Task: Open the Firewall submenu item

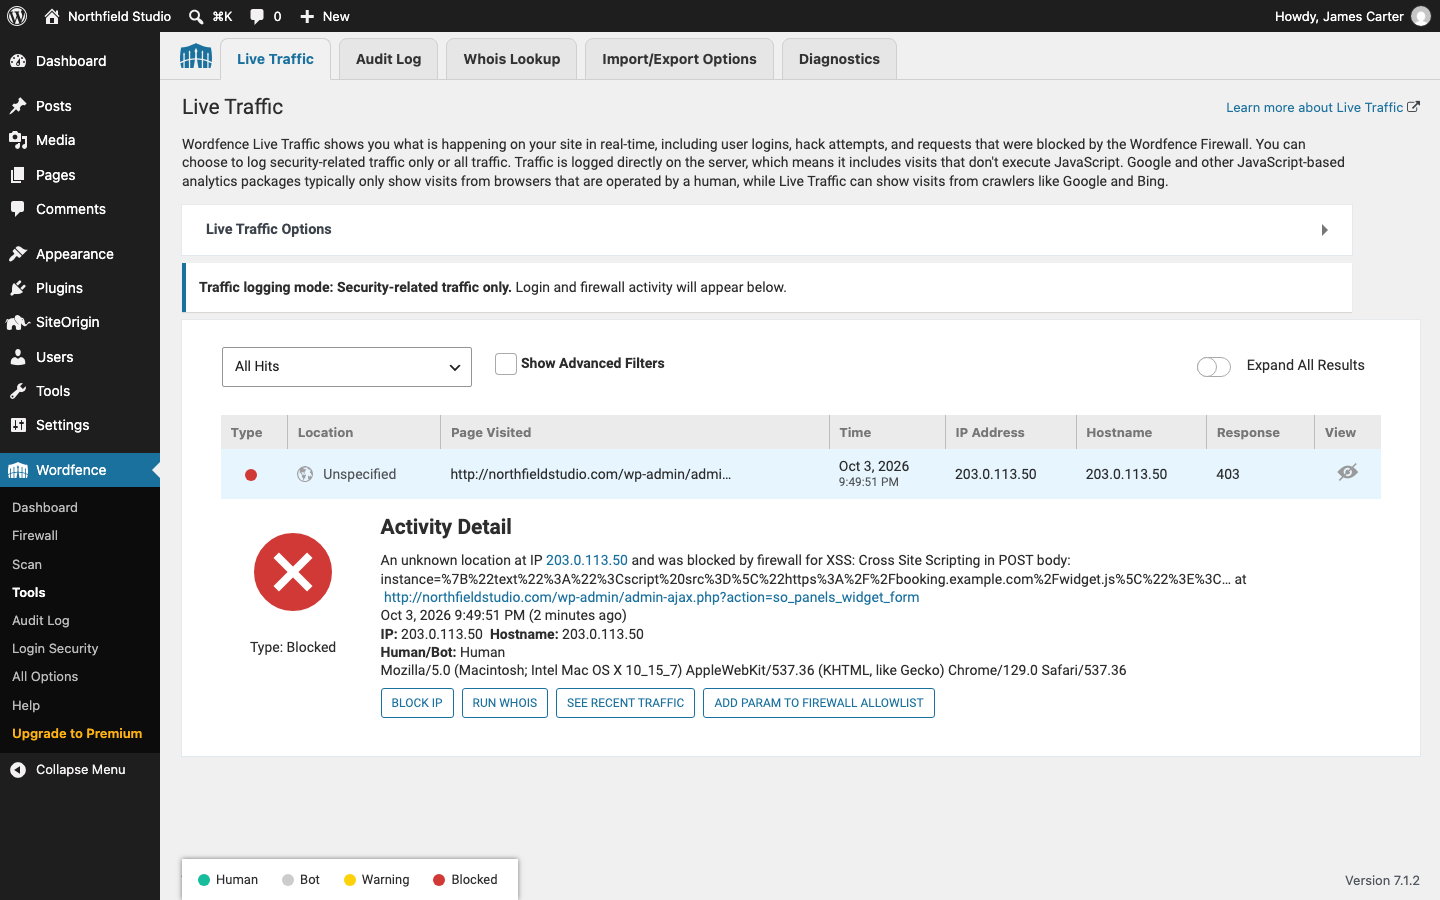Action: pos(35,536)
